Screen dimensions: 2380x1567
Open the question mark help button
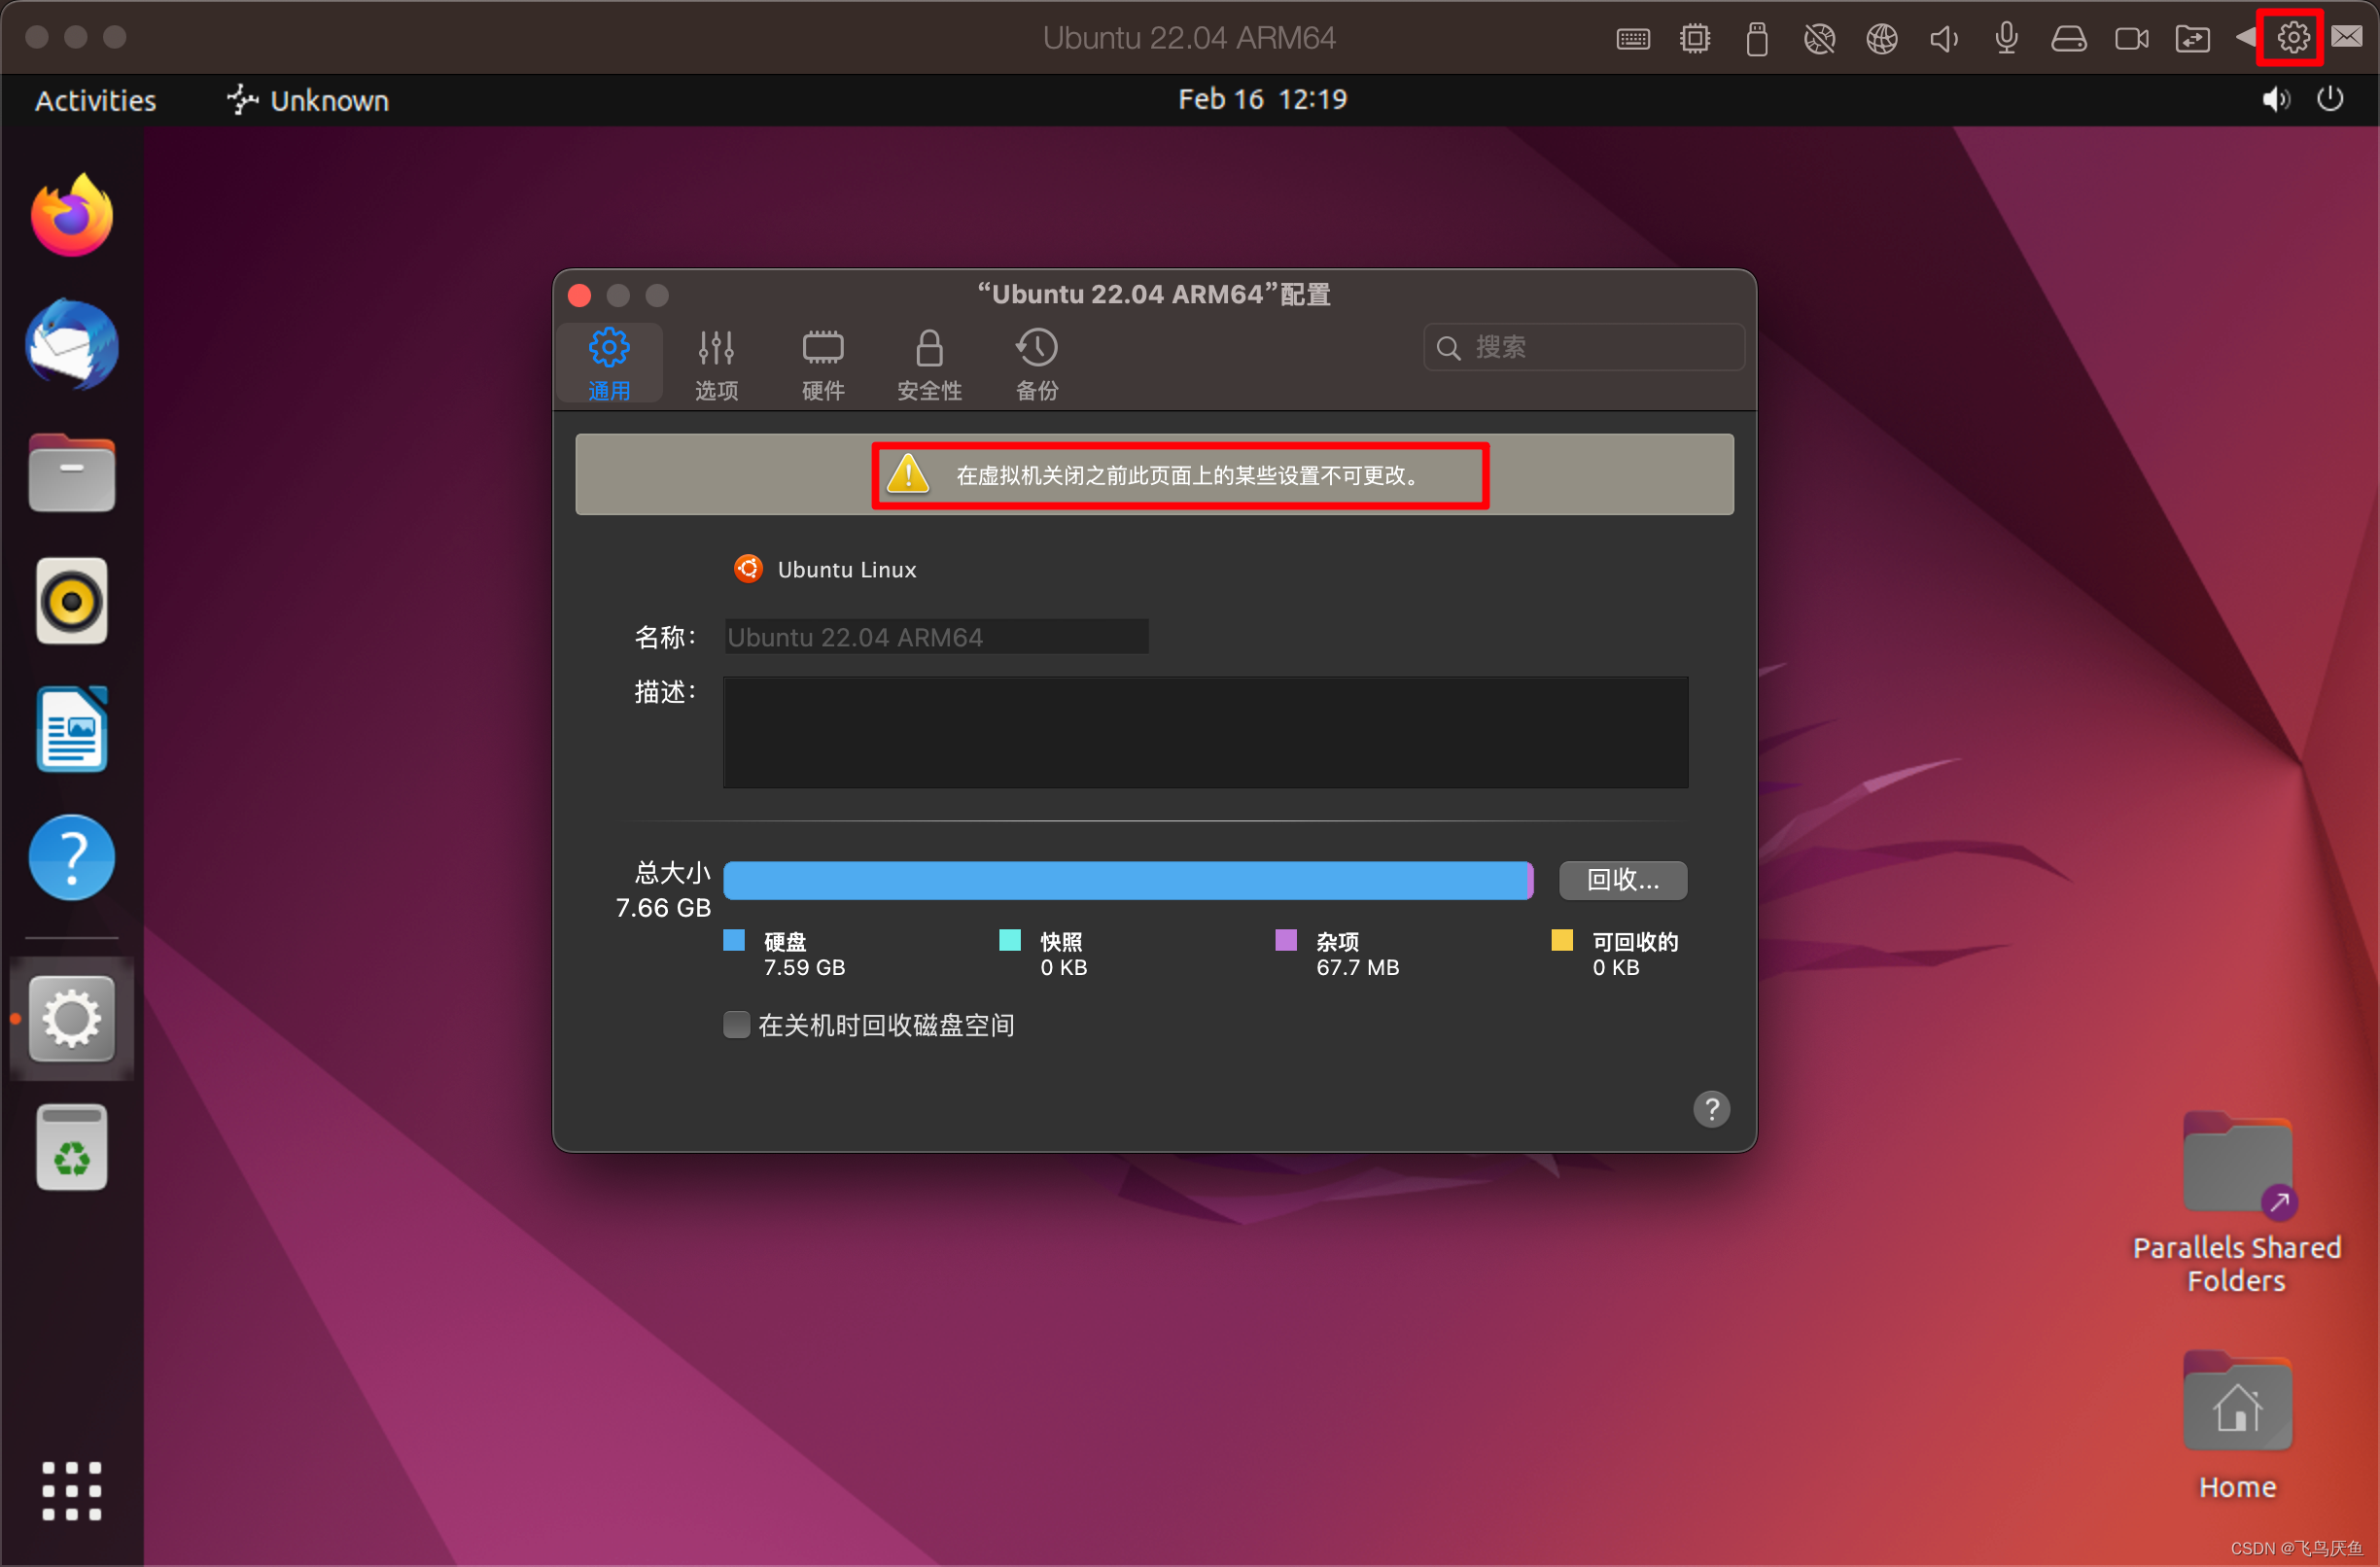(x=1711, y=1108)
